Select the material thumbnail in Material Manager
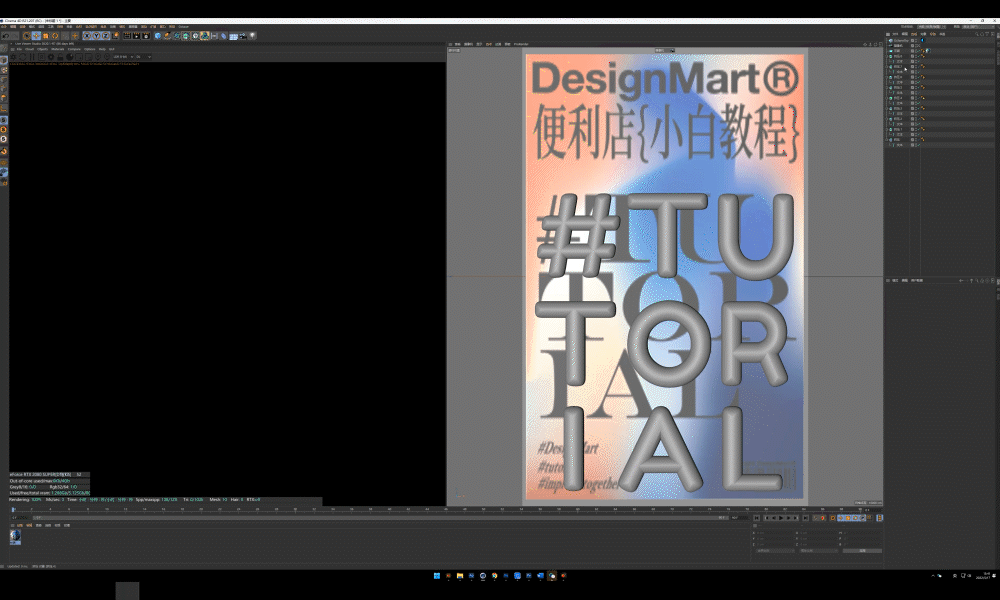 click(15, 537)
